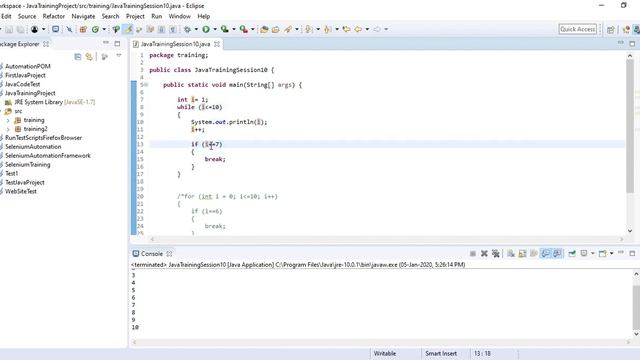
Task: Open the New Java Class dropdown arrow
Action: (x=104, y=29)
